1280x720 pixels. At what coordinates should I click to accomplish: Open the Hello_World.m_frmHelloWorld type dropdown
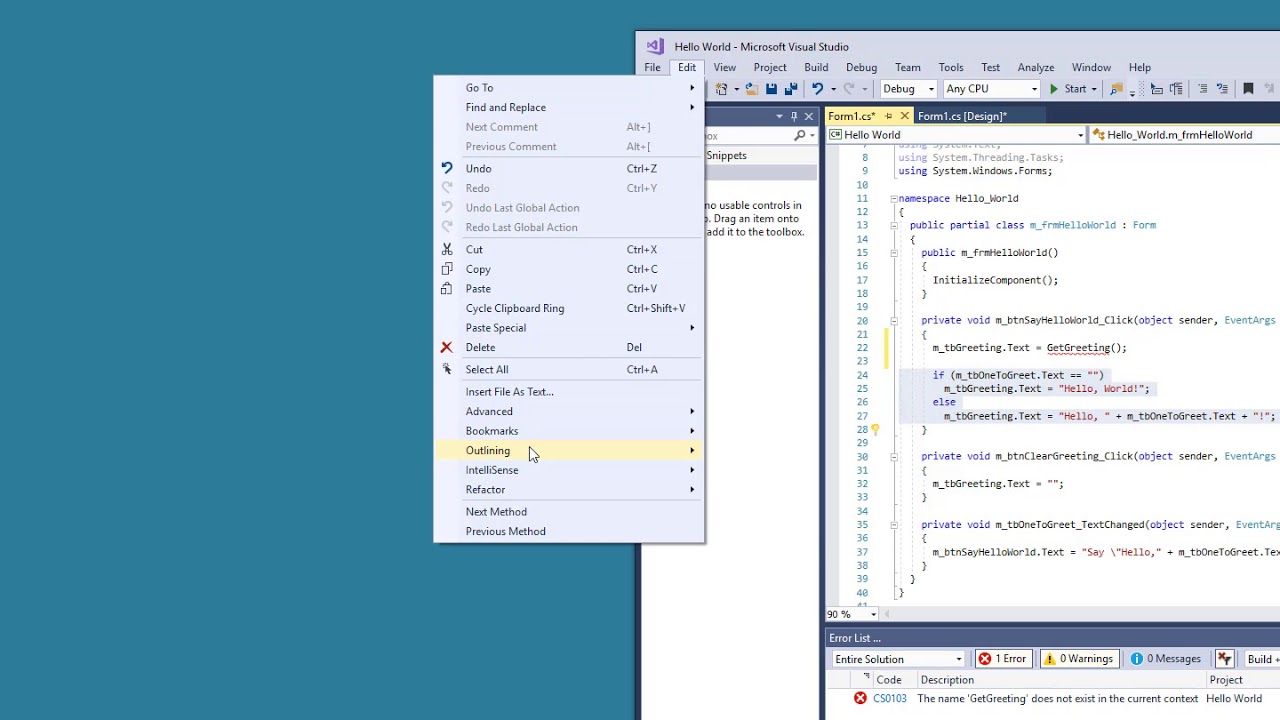point(1185,135)
